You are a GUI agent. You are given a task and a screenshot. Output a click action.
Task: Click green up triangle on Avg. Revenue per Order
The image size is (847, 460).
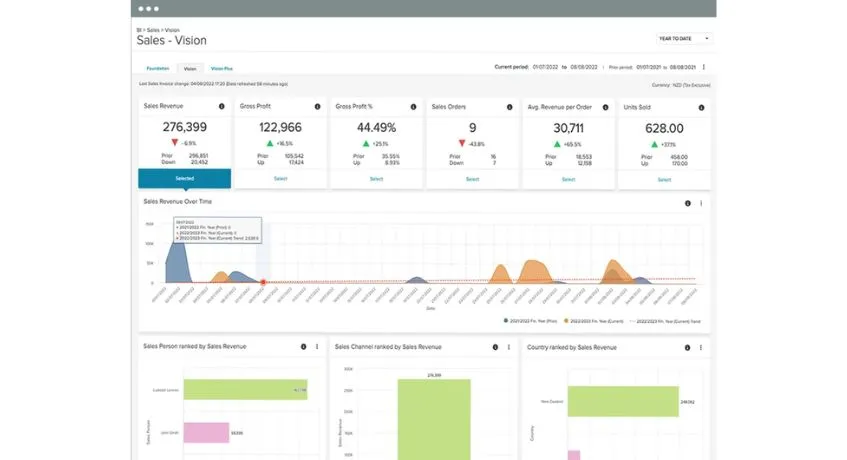coord(557,144)
